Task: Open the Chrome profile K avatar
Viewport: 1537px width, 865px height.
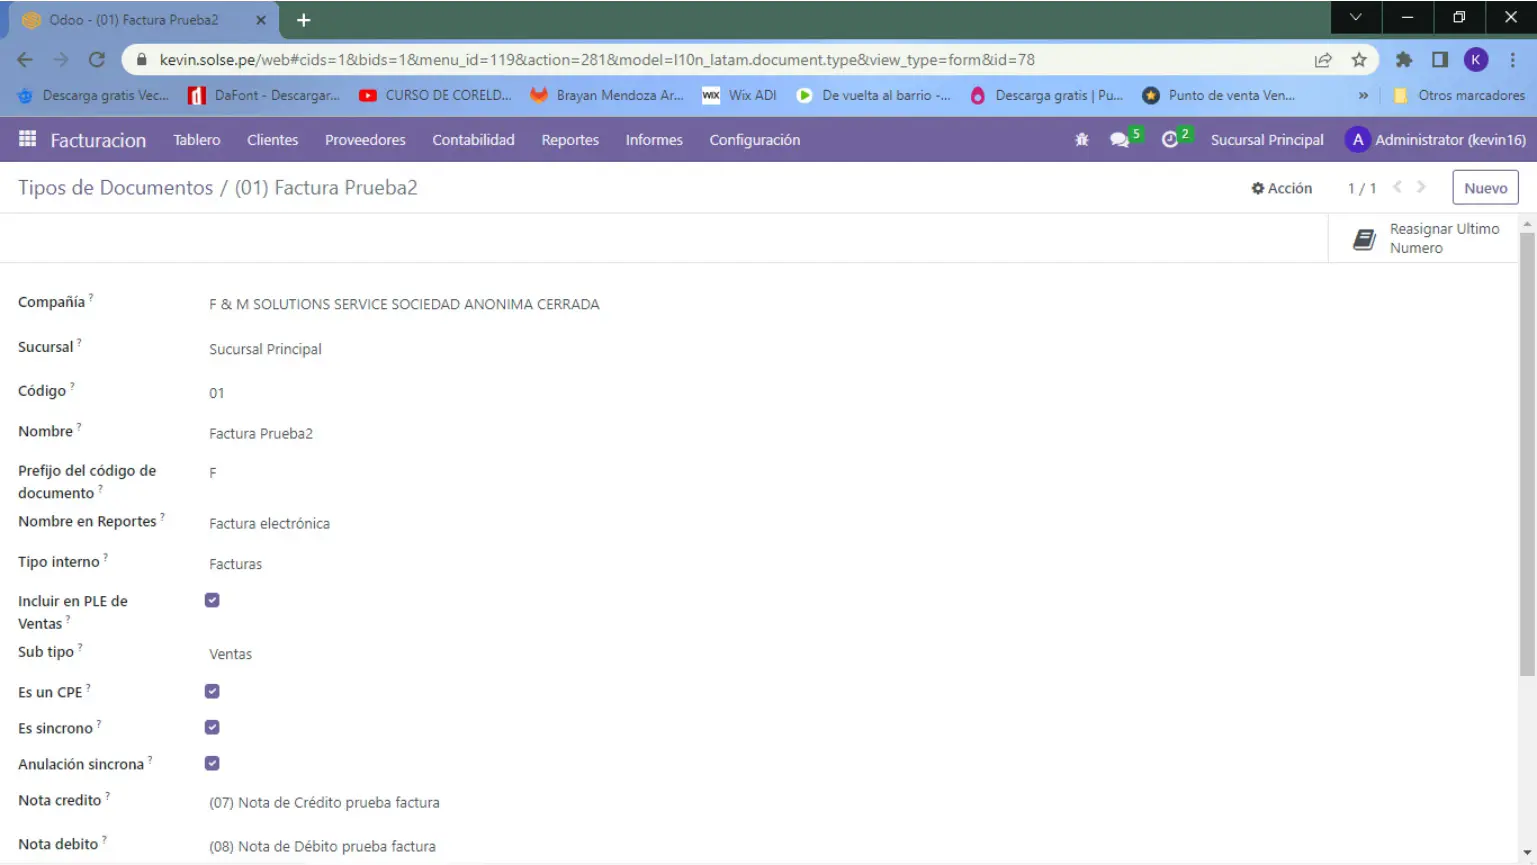Action: point(1476,60)
